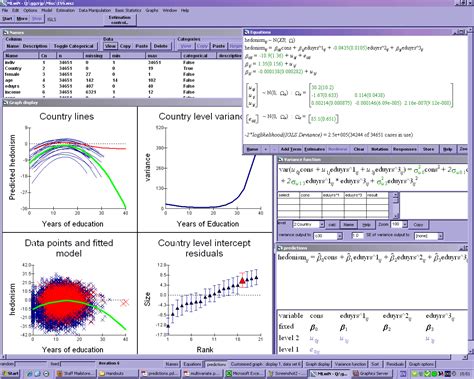
Task: Click Estimates in the Equations window
Action: (314, 149)
